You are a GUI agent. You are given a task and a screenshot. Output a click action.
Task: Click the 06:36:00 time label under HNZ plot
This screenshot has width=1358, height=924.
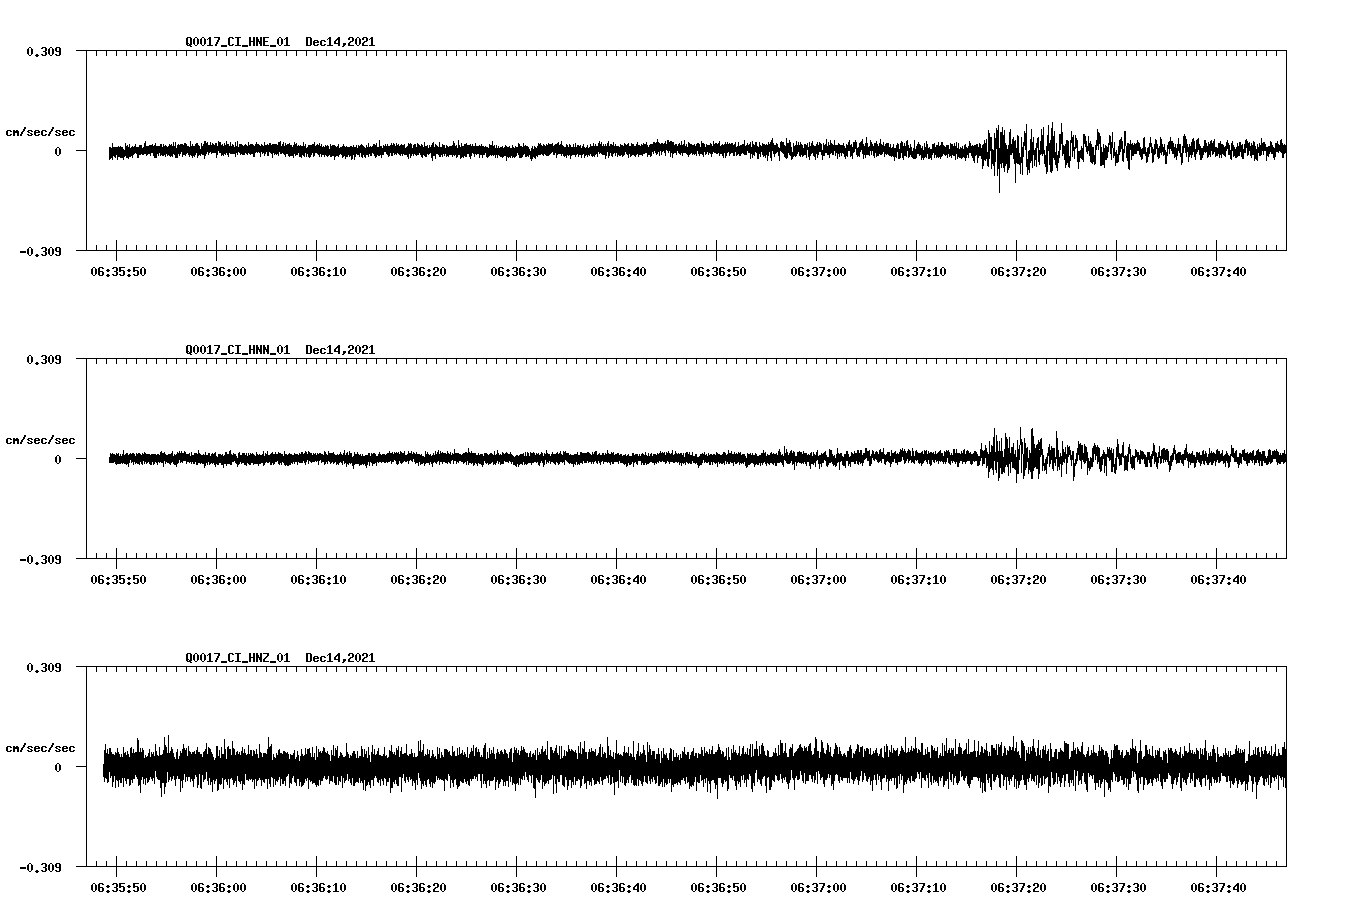218,888
